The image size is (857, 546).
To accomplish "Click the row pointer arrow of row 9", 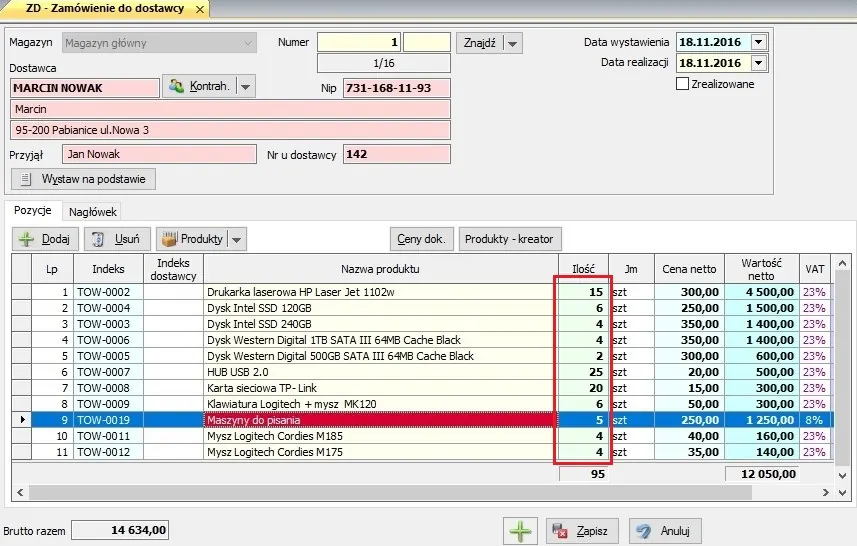I will point(22,420).
